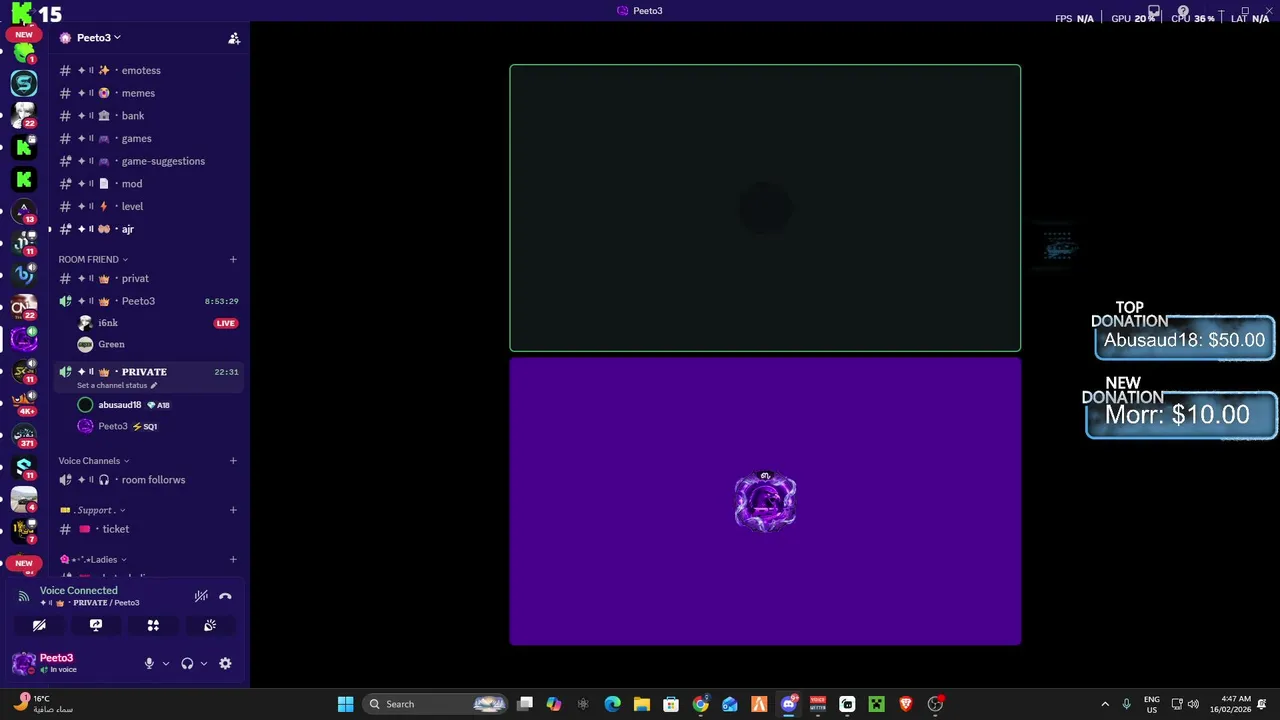Open Microsoft Edge from taskbar
The width and height of the screenshot is (1280, 720).
tap(612, 704)
